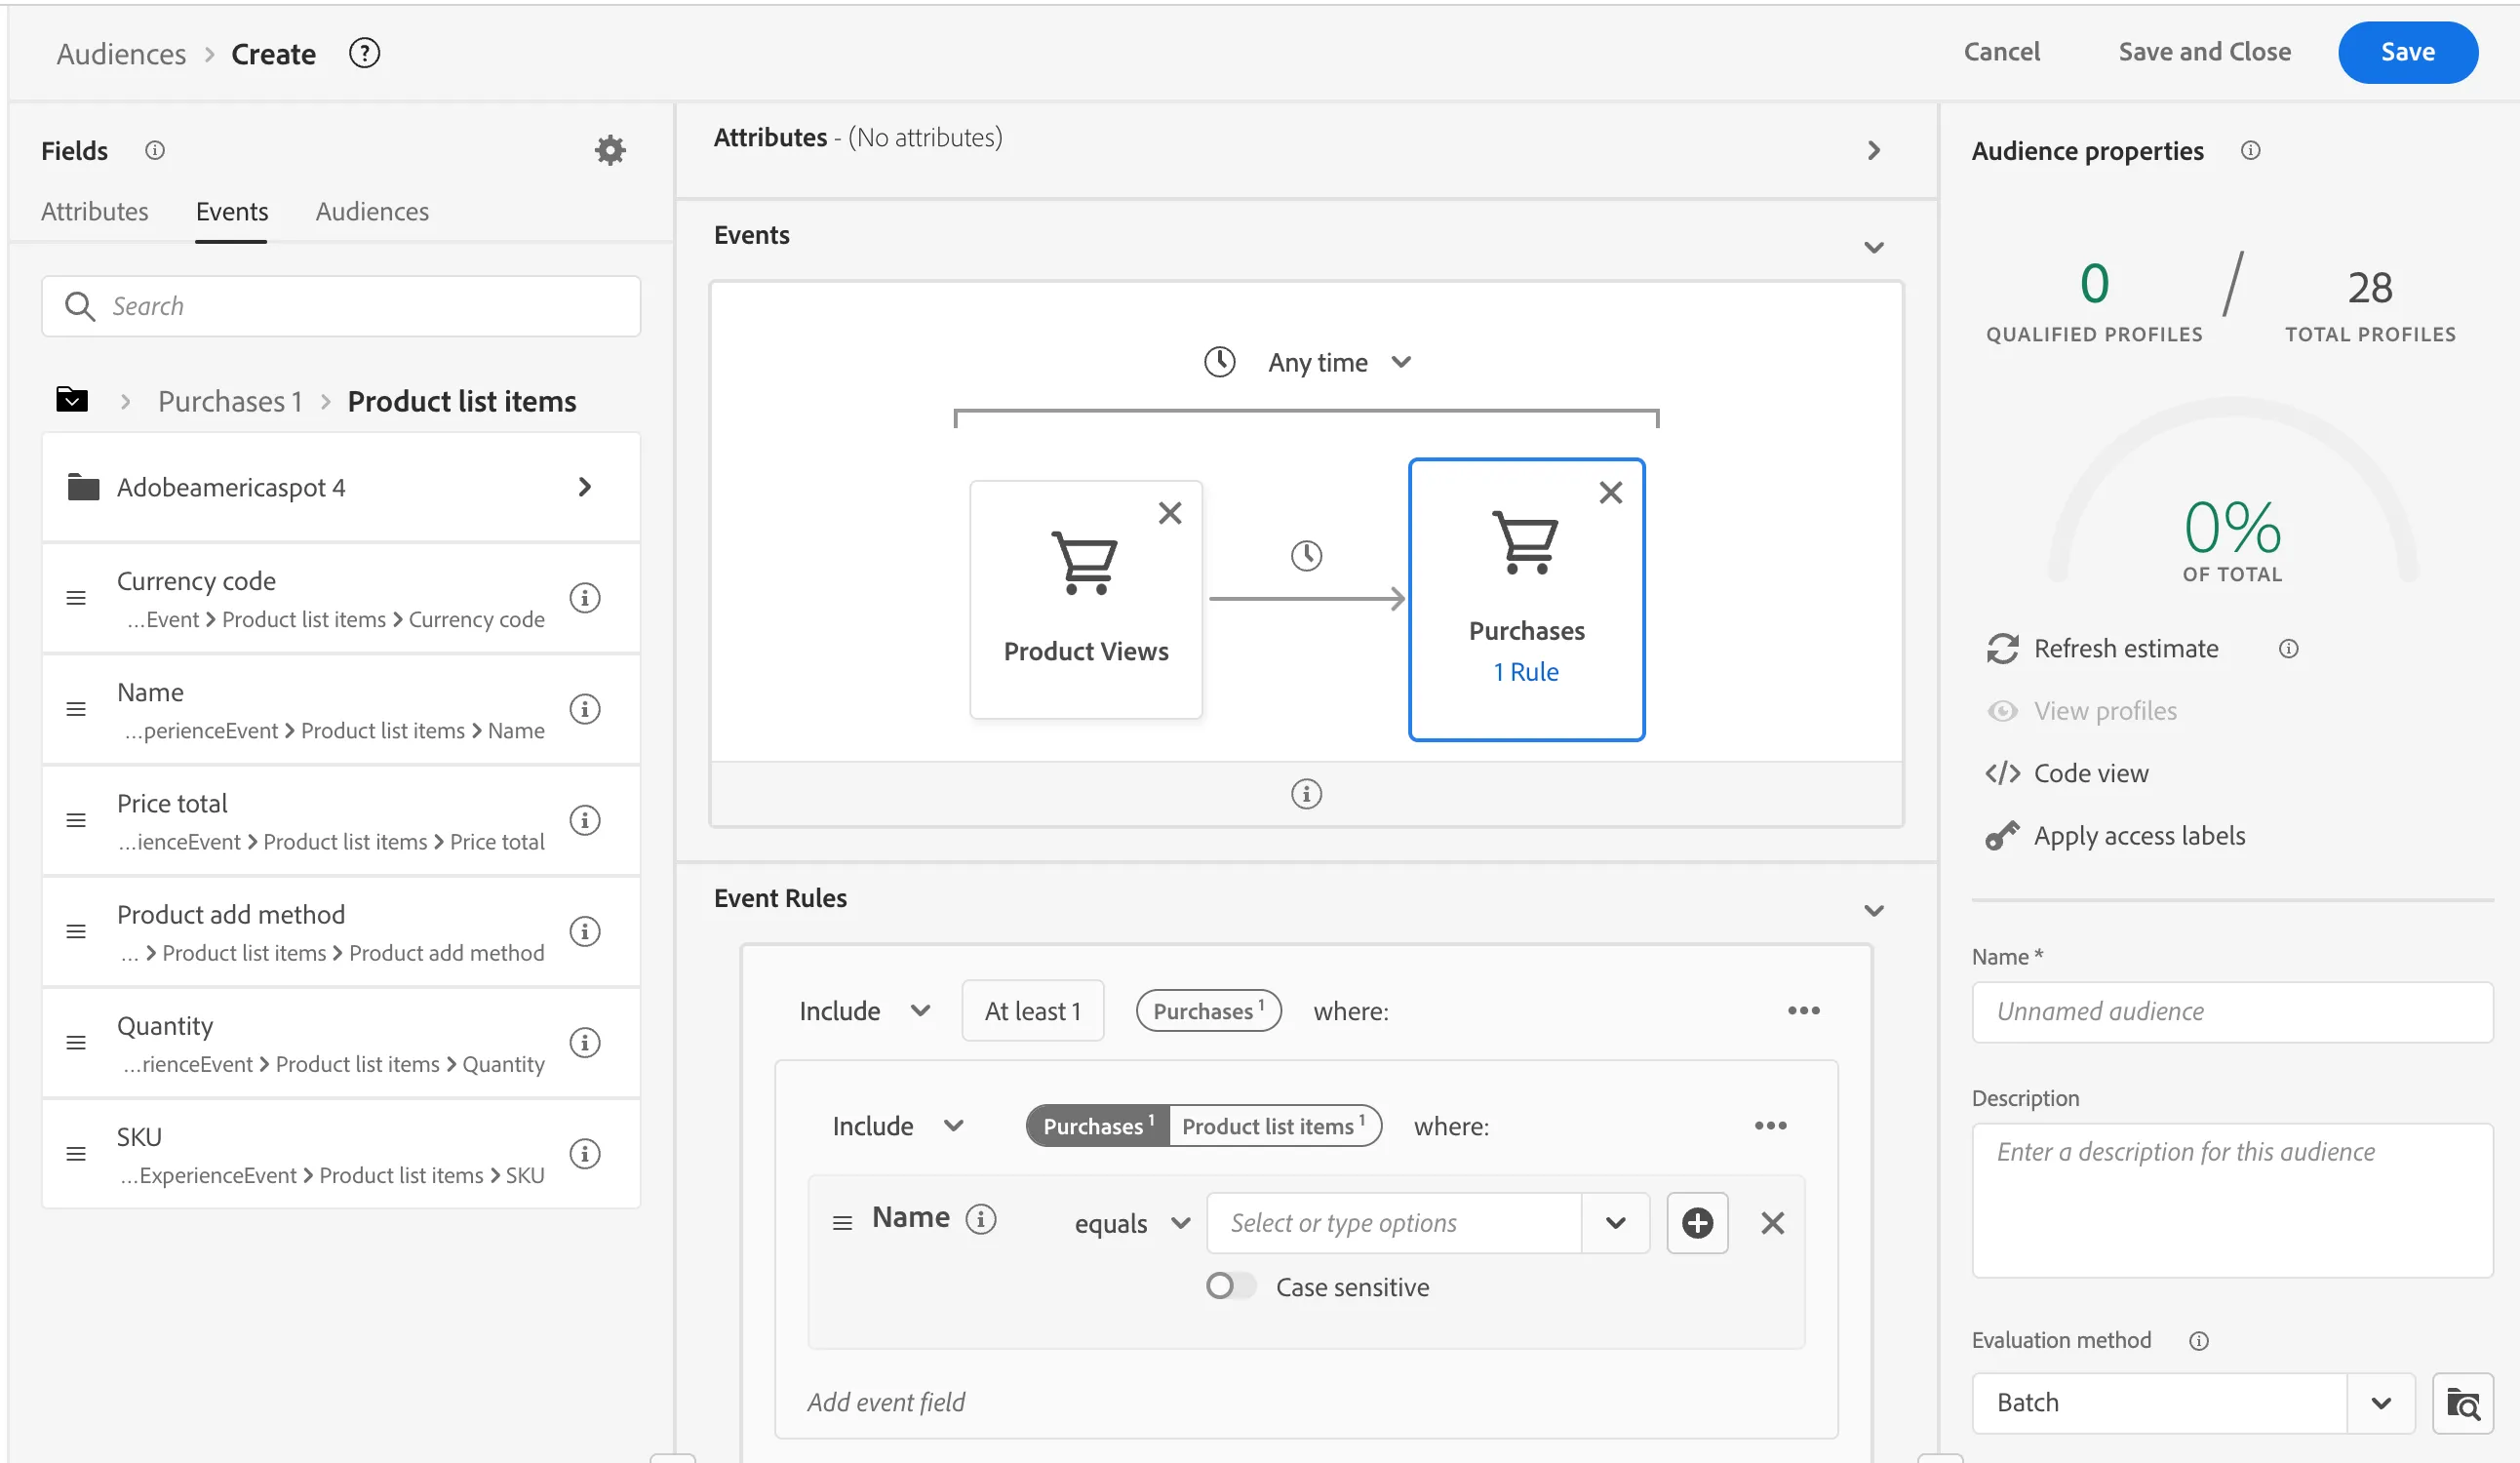Show info for Price total field

(585, 820)
